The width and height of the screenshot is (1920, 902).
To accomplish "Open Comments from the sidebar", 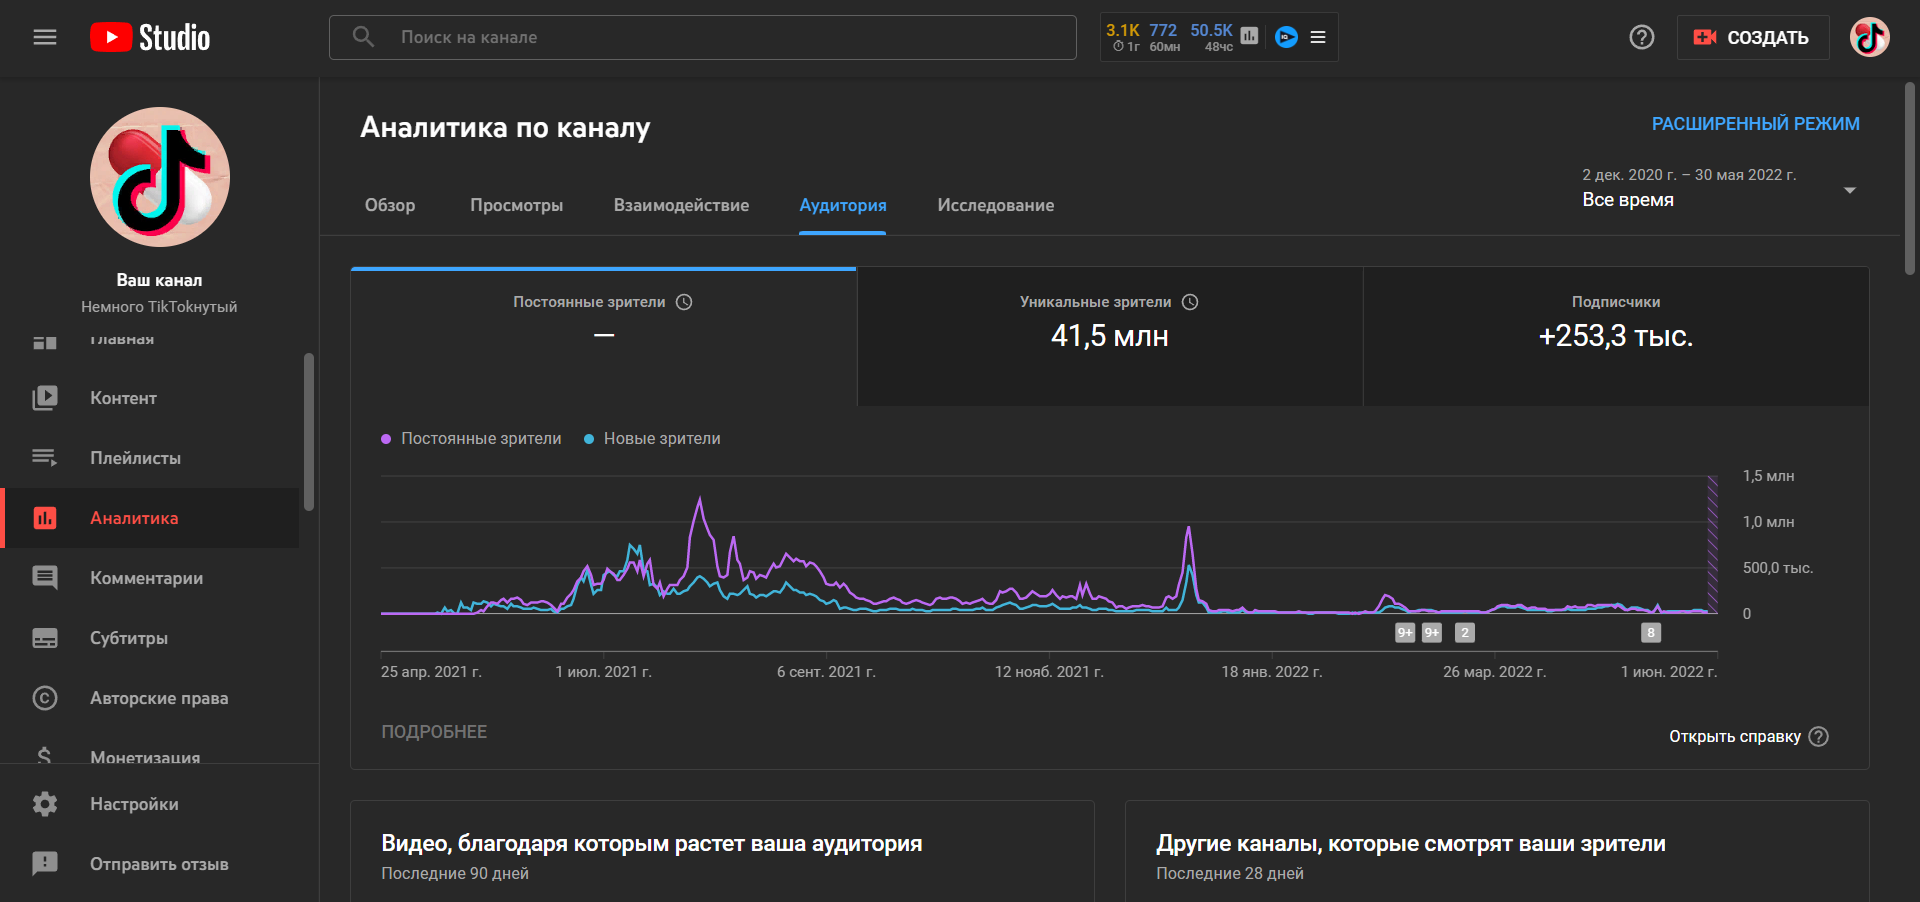I will coord(146,578).
